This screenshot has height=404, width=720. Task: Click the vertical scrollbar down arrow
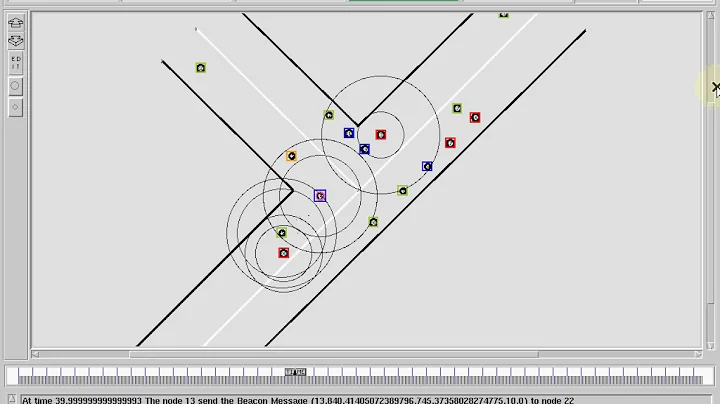[711, 345]
